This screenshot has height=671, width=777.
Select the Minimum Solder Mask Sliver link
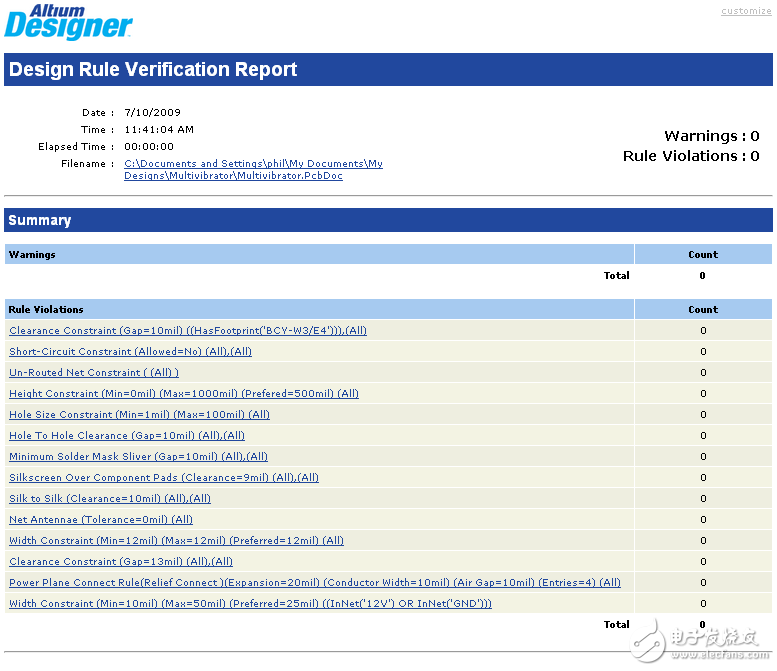click(138, 456)
